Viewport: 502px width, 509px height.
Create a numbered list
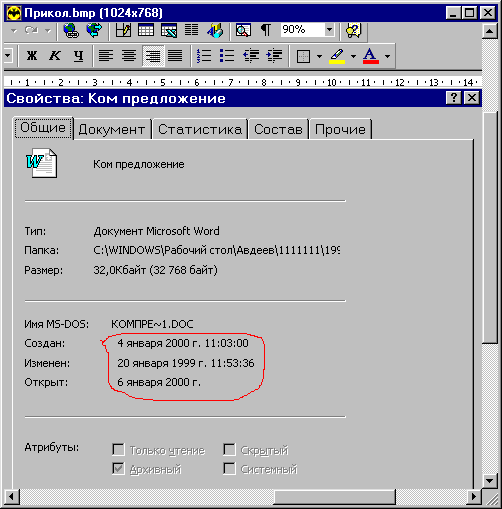click(x=204, y=56)
